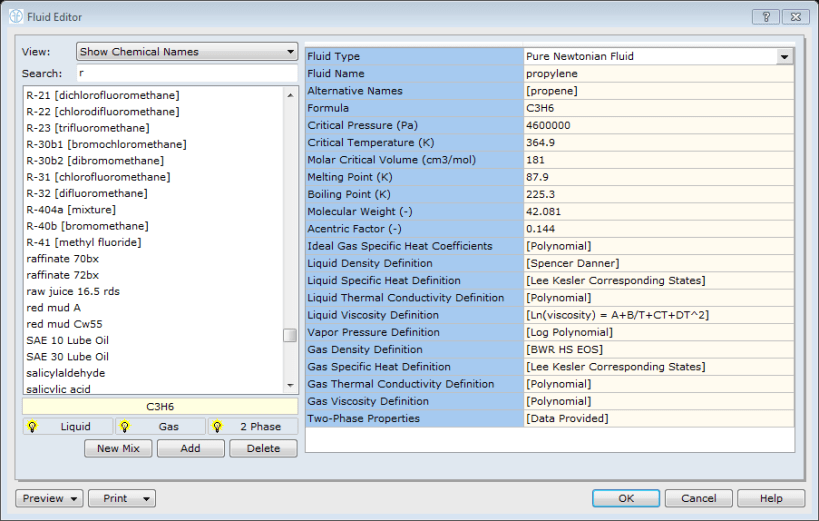Open the Print dropdown button
Image resolution: width=819 pixels, height=521 pixels.
(122, 499)
